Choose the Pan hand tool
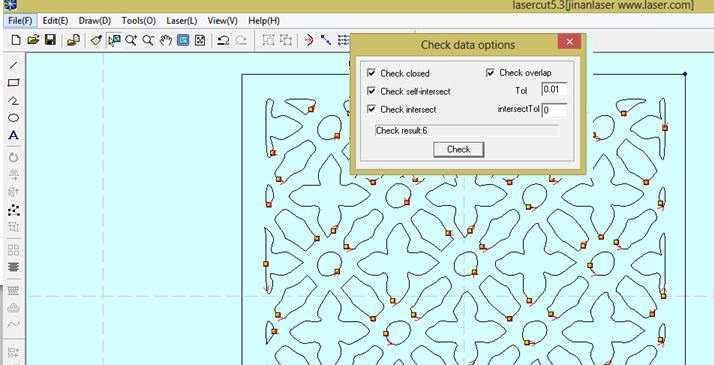This screenshot has height=365, width=714. coord(165,41)
